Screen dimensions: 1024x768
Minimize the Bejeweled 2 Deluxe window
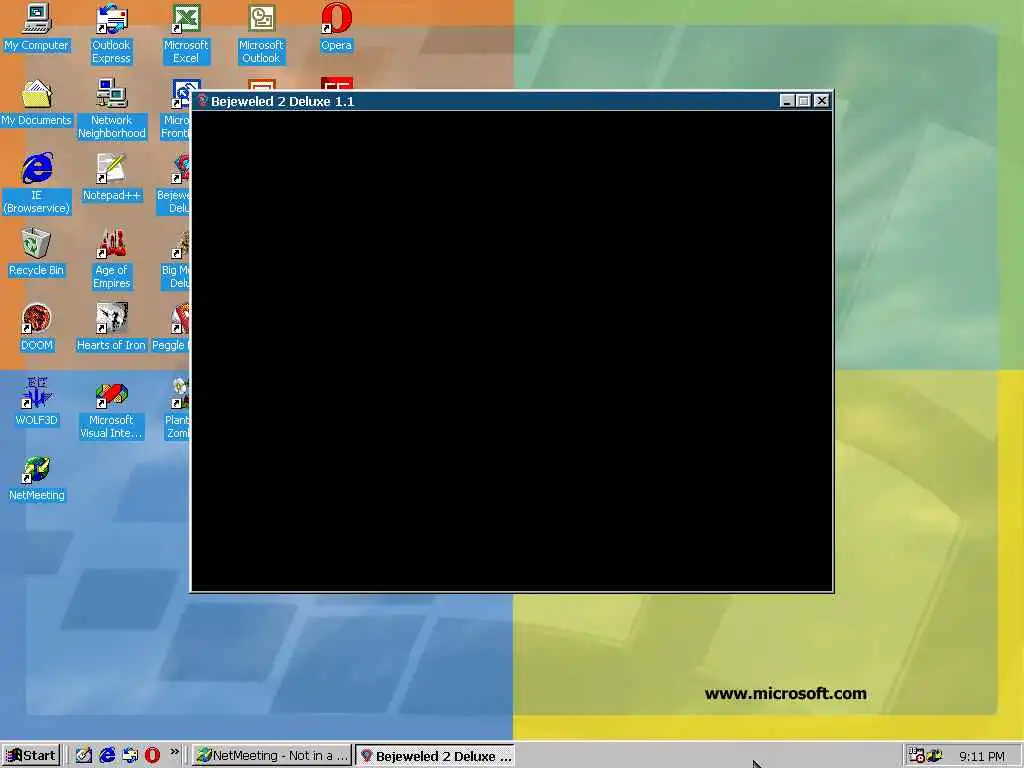[787, 101]
